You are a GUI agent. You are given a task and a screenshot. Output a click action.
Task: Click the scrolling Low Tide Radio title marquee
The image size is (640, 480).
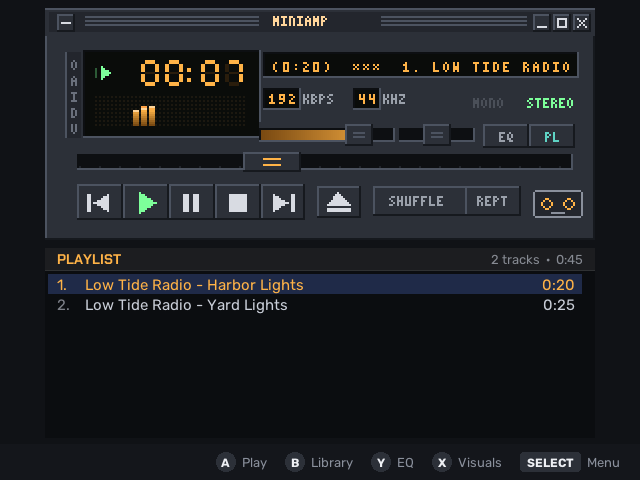click(x=420, y=67)
